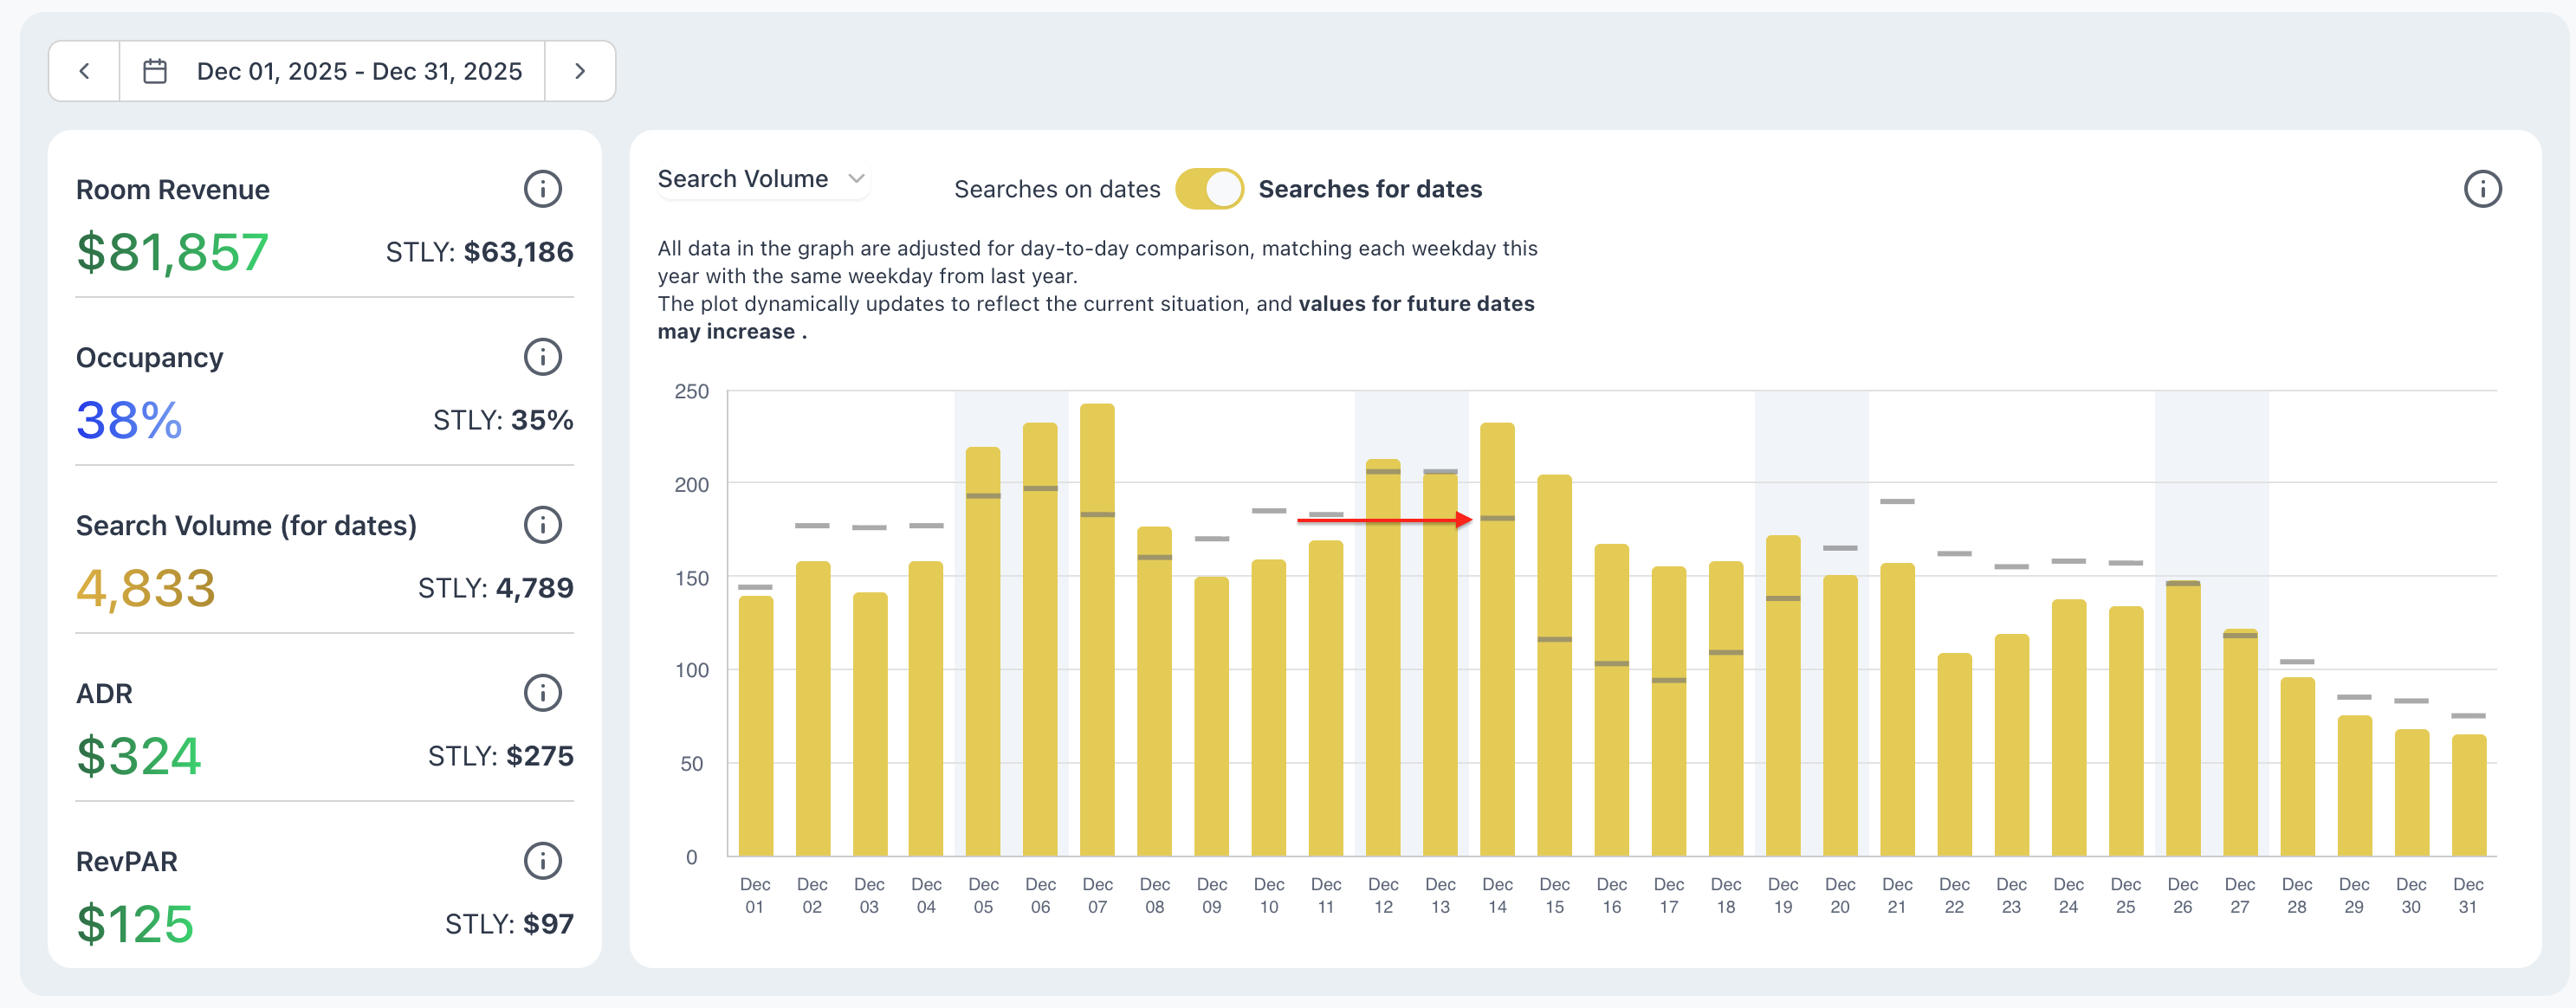
Task: Toggle the Searches on/for dates switch
Action: tap(1209, 189)
